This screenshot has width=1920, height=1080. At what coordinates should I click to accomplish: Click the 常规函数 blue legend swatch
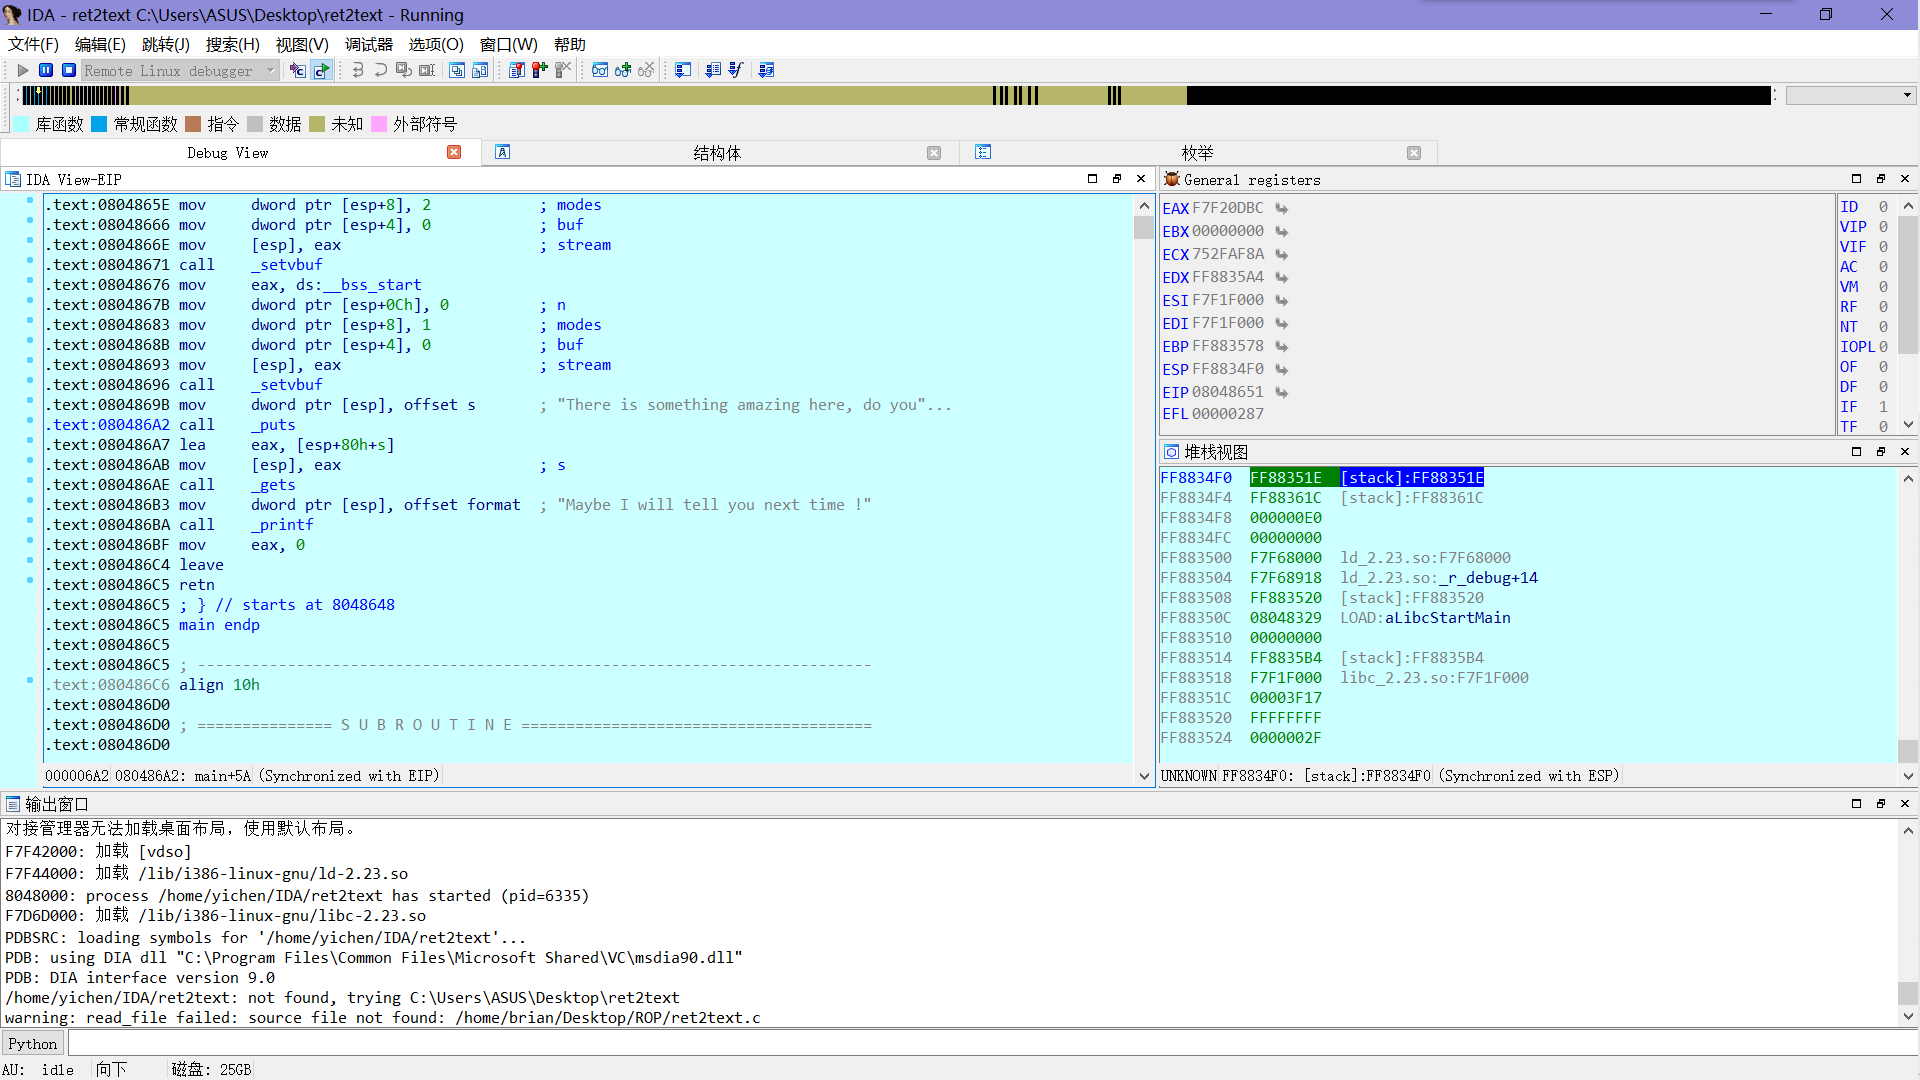[99, 124]
